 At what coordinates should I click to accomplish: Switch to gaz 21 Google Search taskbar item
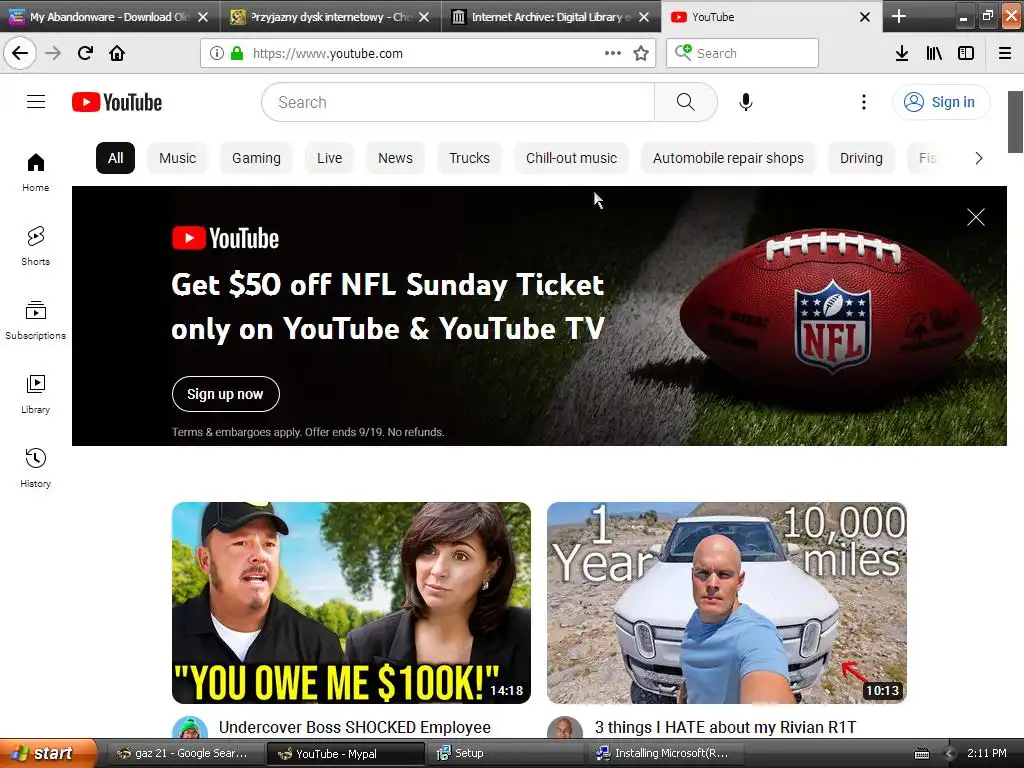[184, 753]
